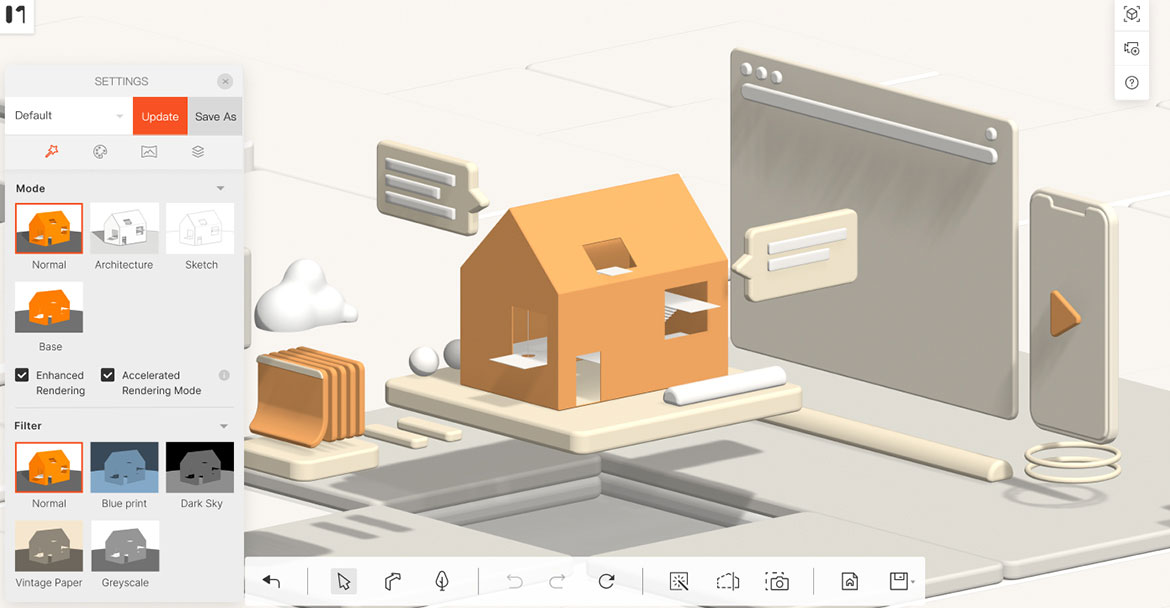Click the back arrow in bottom toolbar
This screenshot has width=1170, height=608.
(271, 582)
